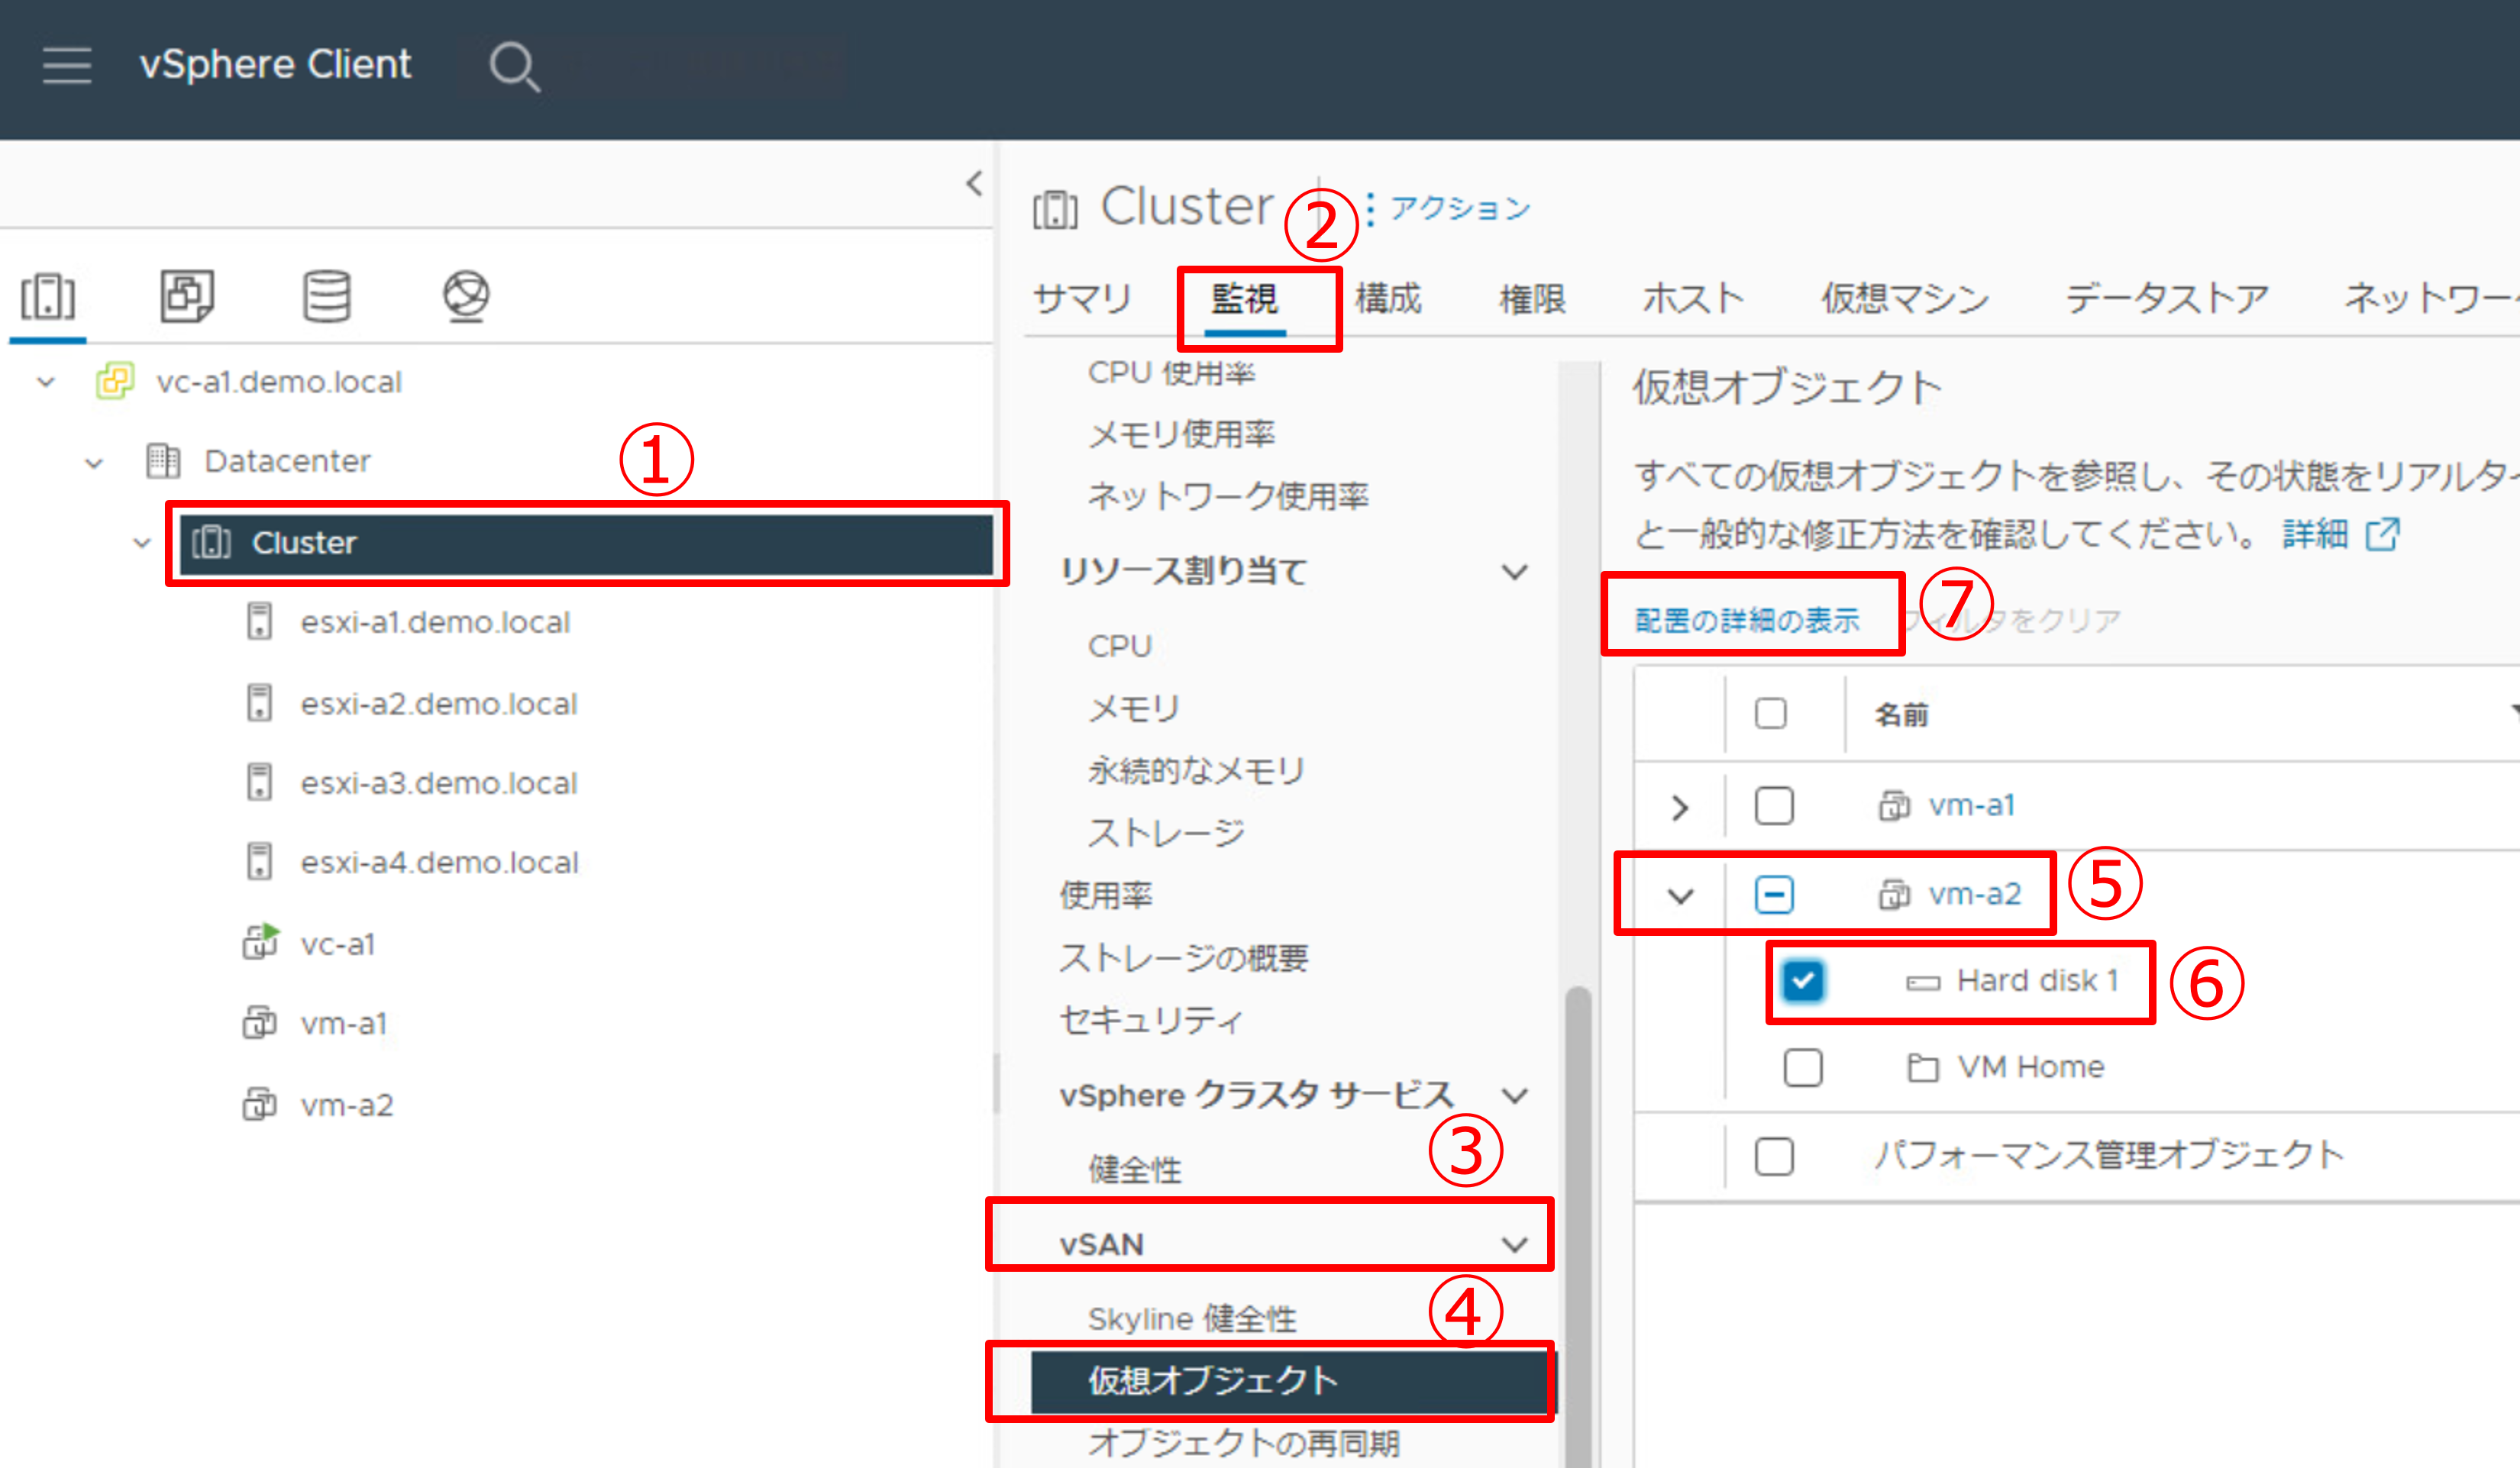
Task: Click the external link icon after 詳細
Action: tap(2383, 534)
